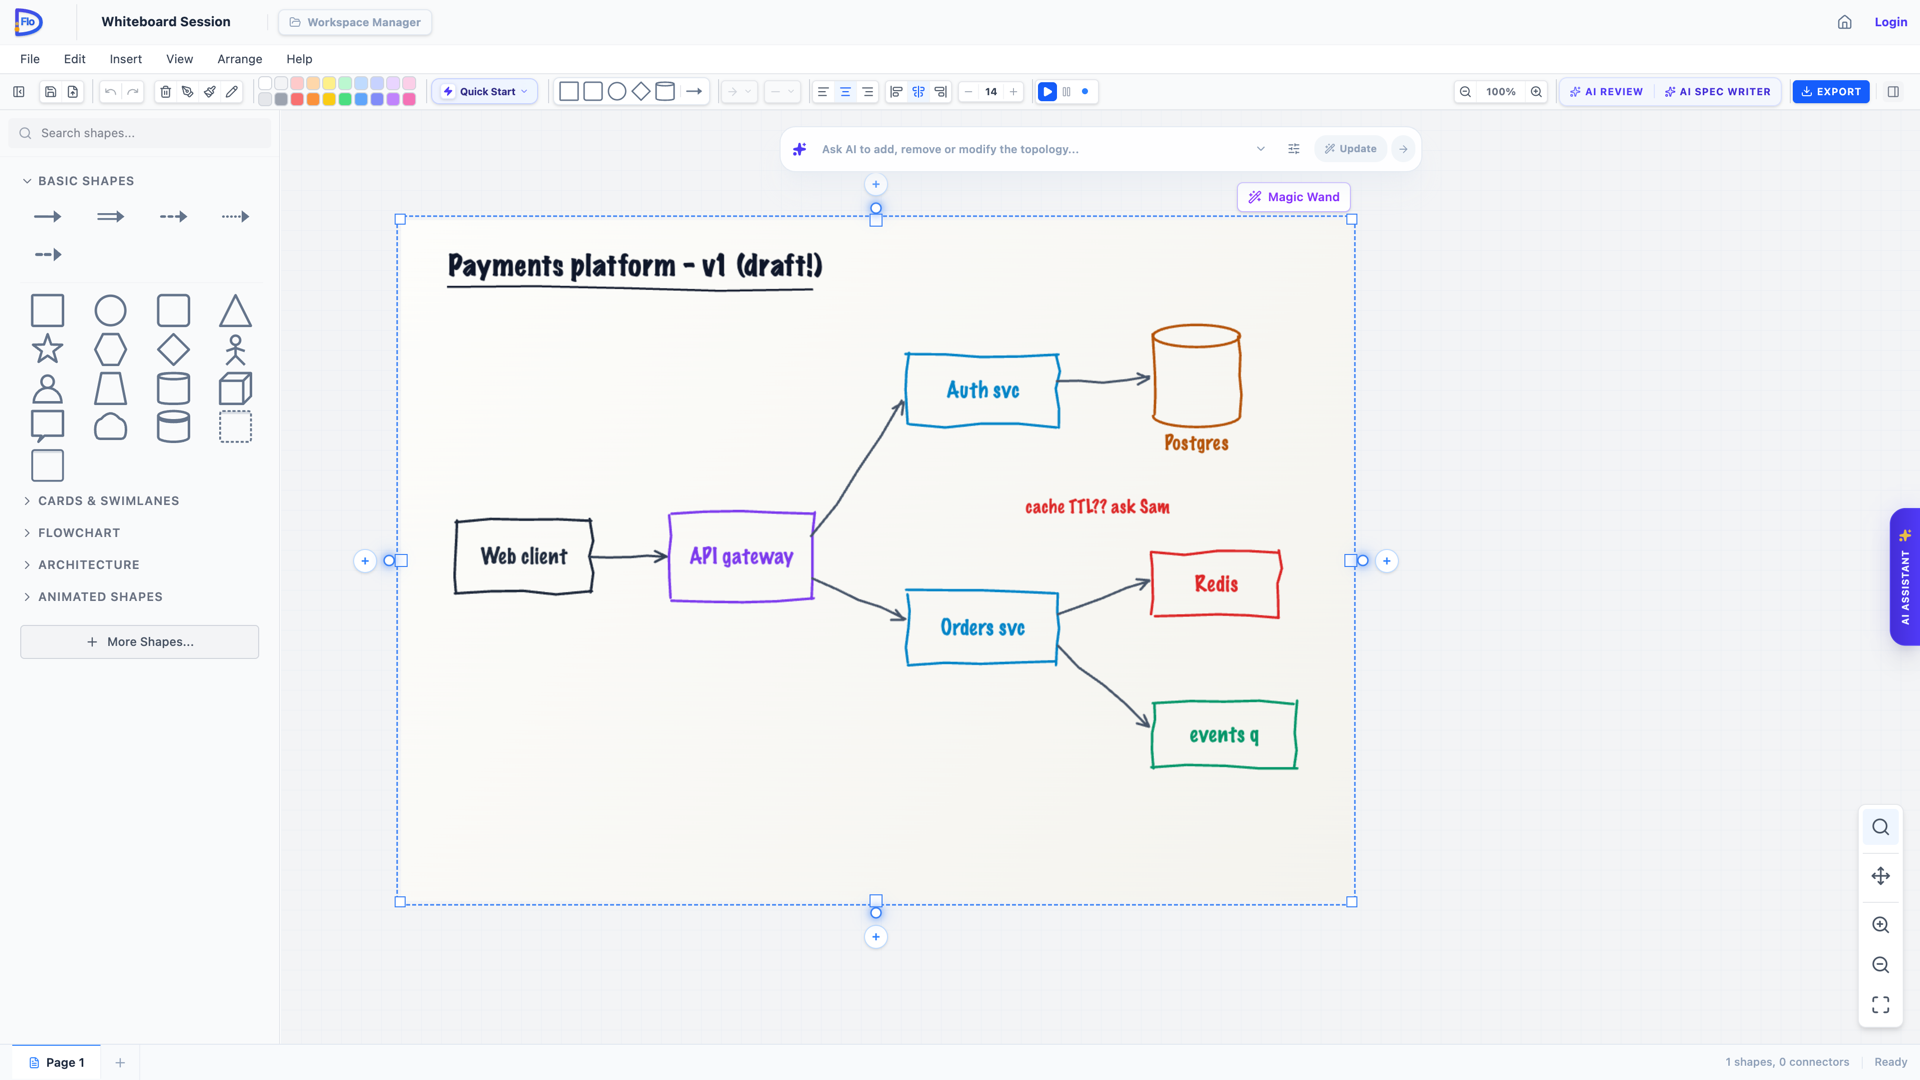
Task: Open the Edit menu
Action: pyautogui.click(x=75, y=59)
